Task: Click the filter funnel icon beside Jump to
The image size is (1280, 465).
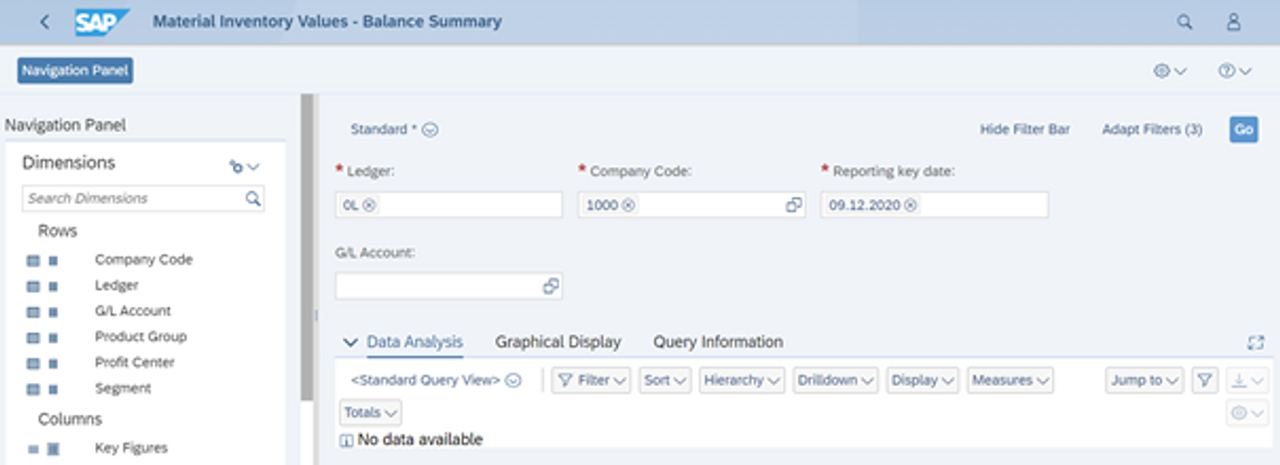Action: (x=1205, y=380)
